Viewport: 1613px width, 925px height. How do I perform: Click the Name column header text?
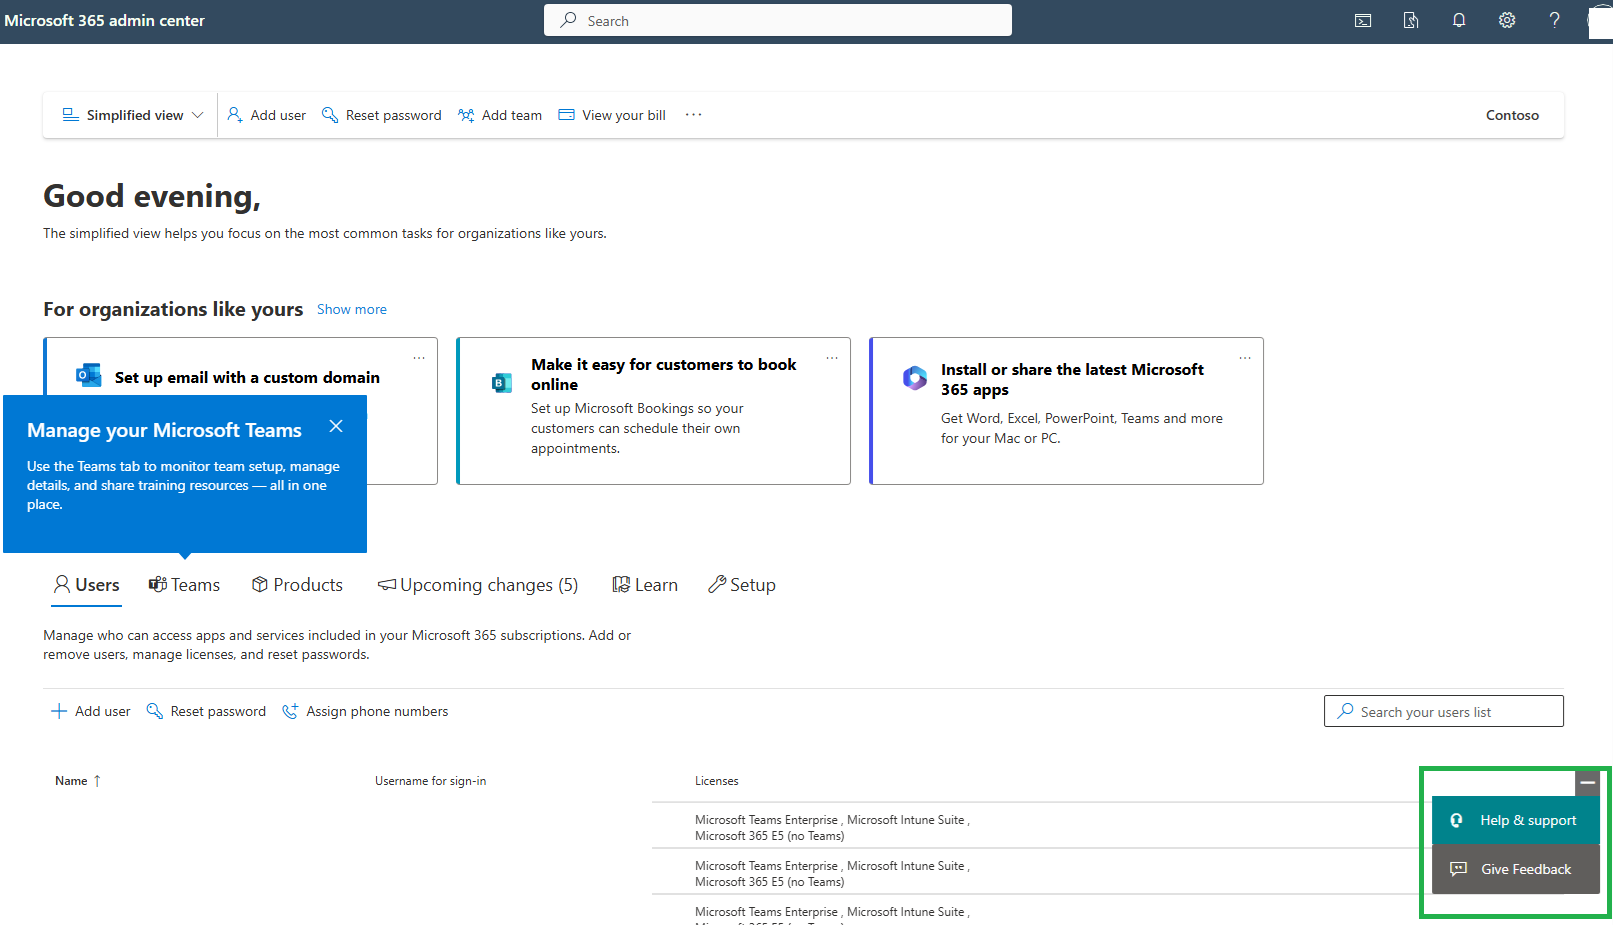click(x=71, y=781)
